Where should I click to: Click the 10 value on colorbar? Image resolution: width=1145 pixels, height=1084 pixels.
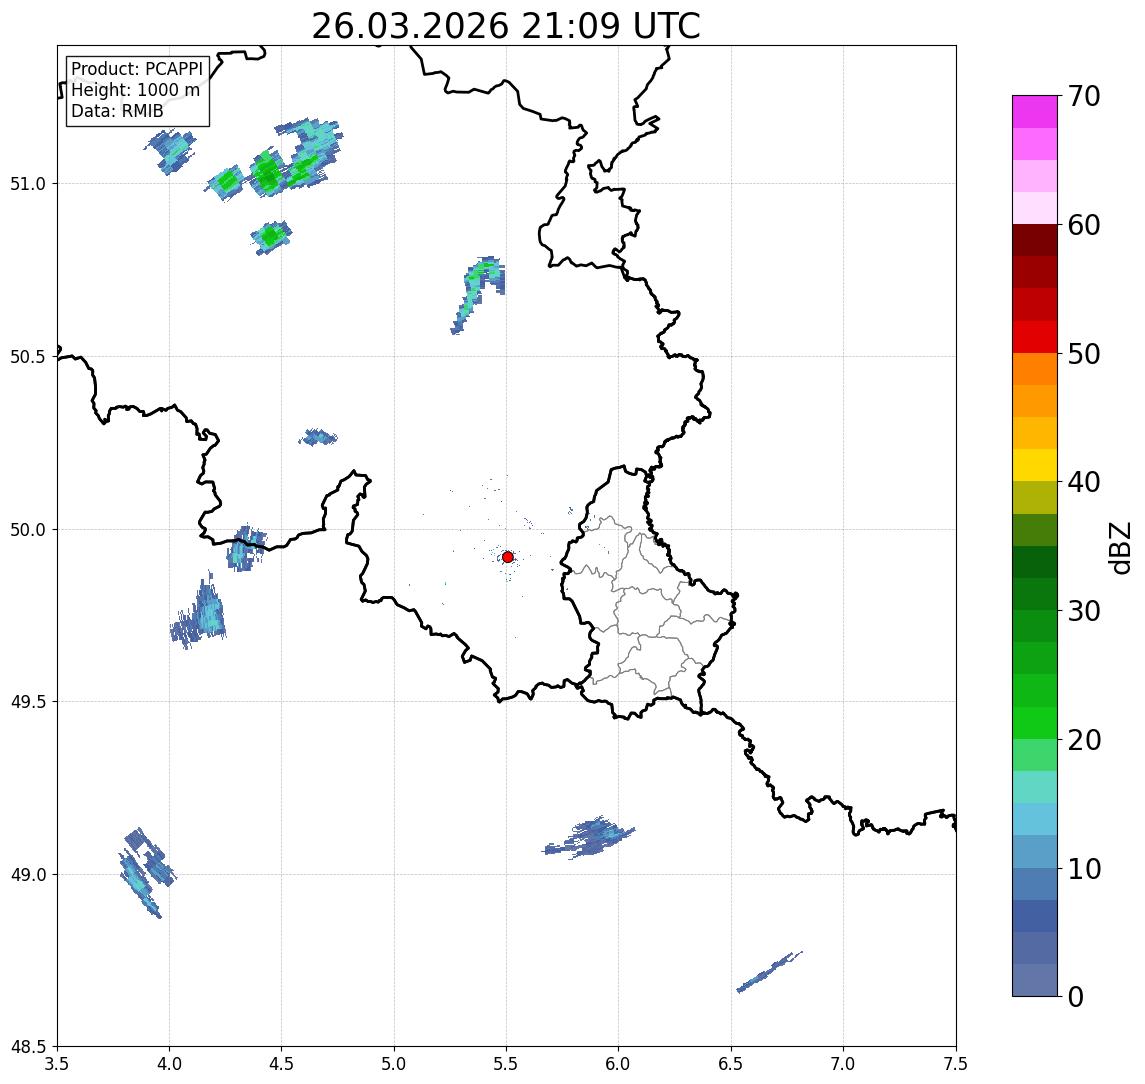point(1084,869)
